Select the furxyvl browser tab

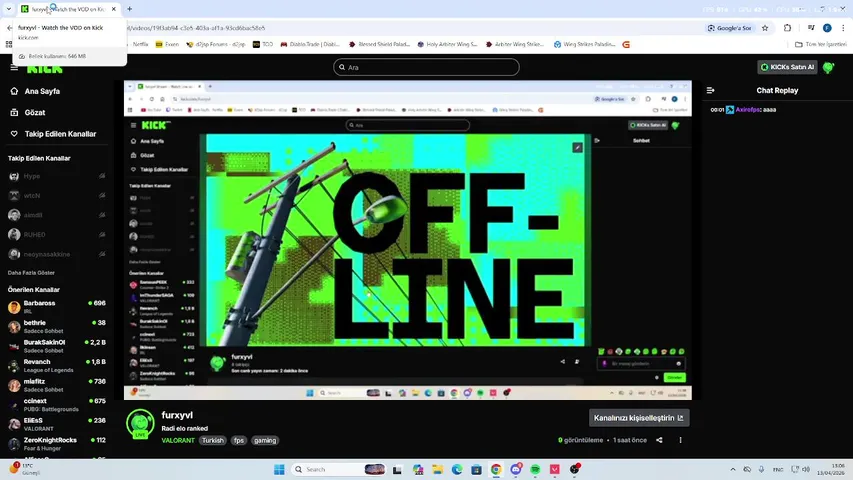coord(68,9)
